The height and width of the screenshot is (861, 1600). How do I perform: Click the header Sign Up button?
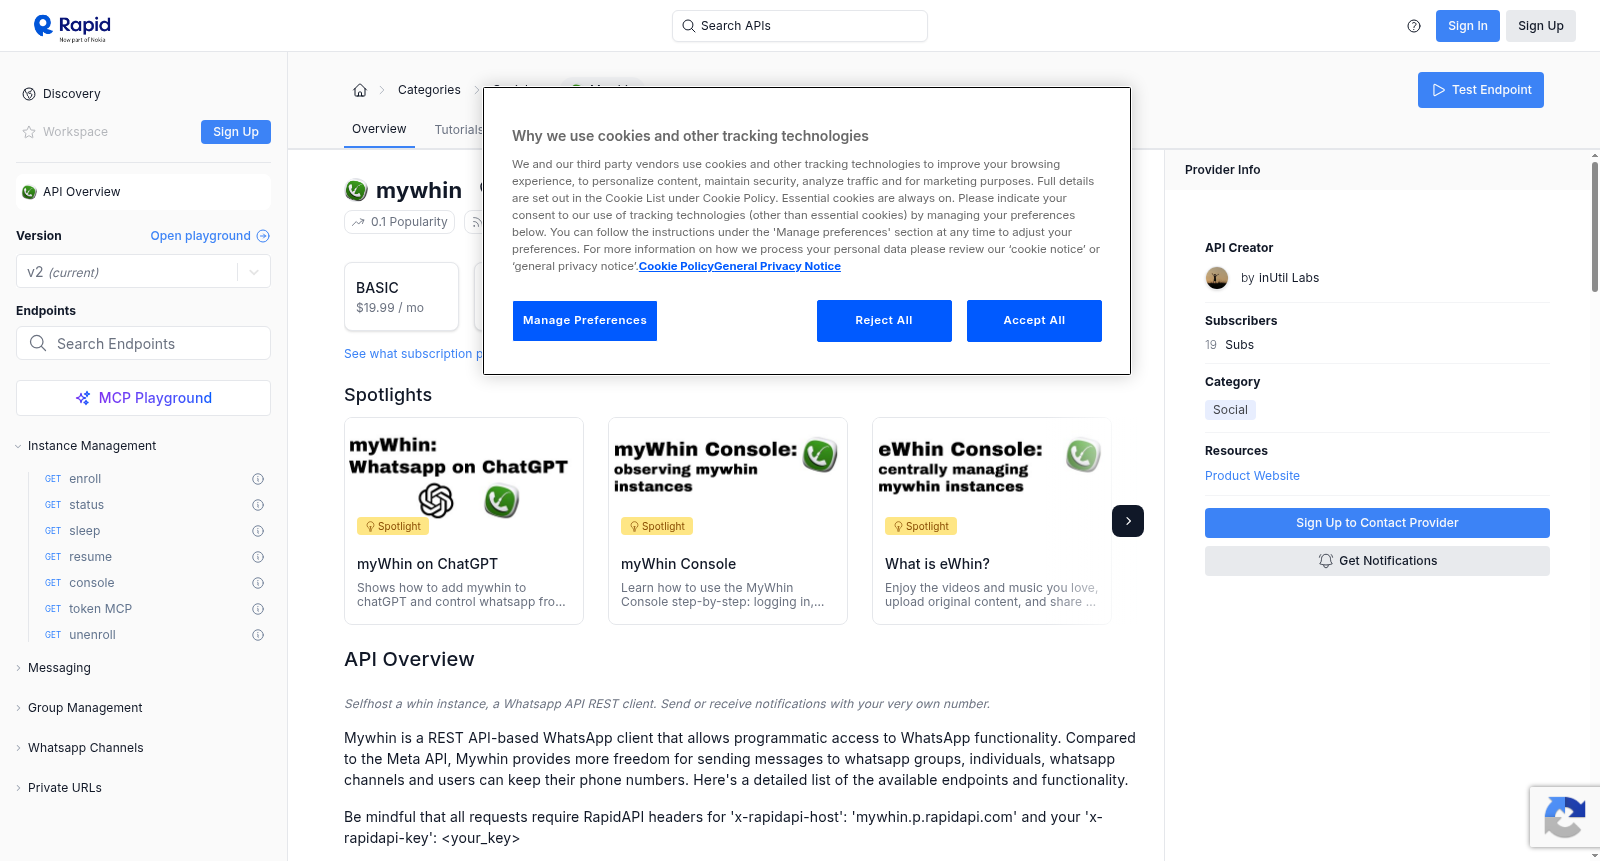[x=1541, y=26]
